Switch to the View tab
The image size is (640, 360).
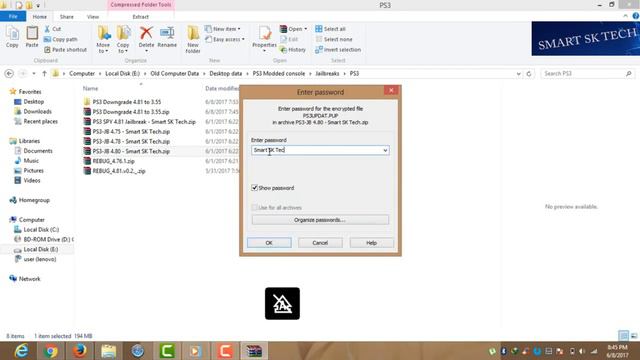93,17
